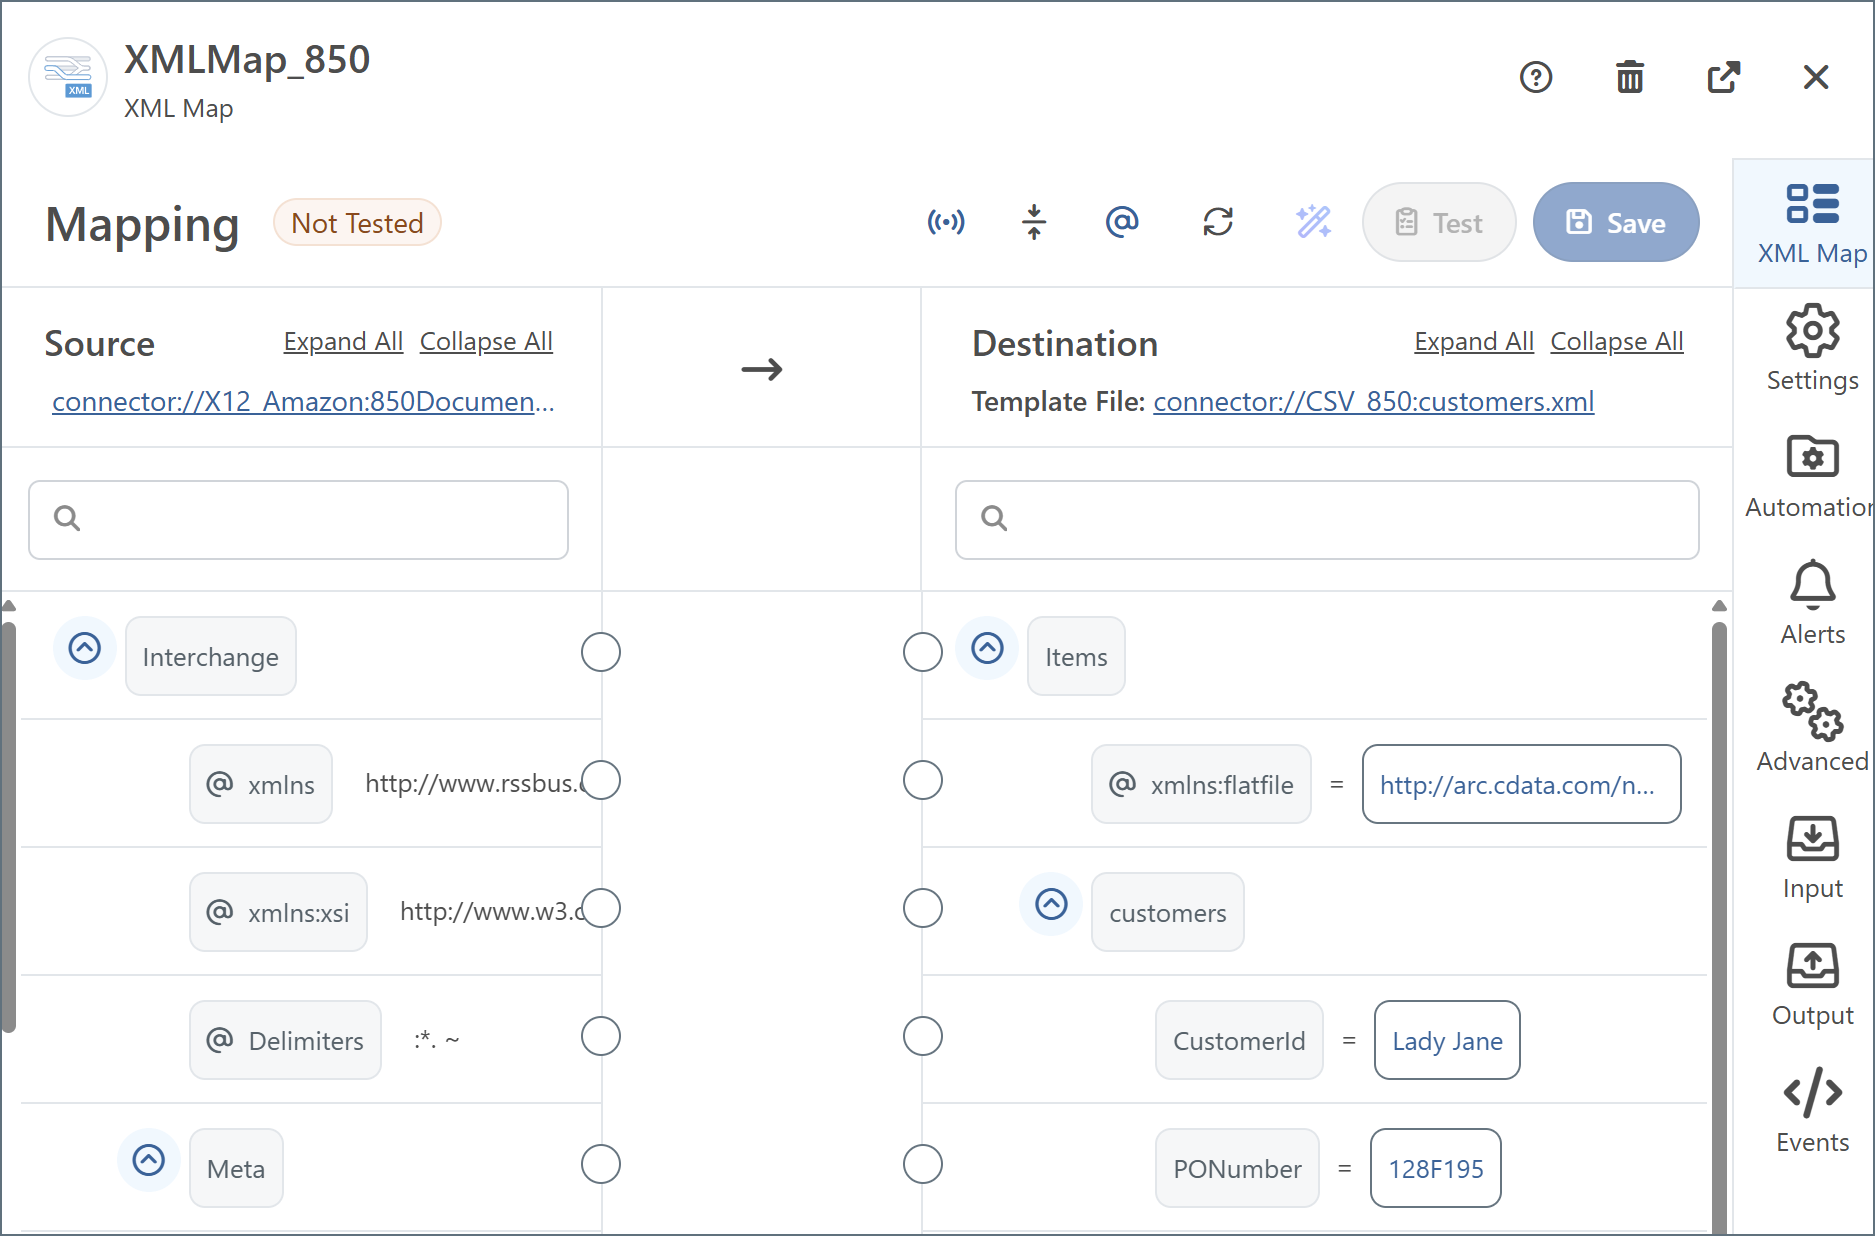Viewport: 1875px width, 1236px height.
Task: Click the trash delete connector icon
Action: [1629, 77]
